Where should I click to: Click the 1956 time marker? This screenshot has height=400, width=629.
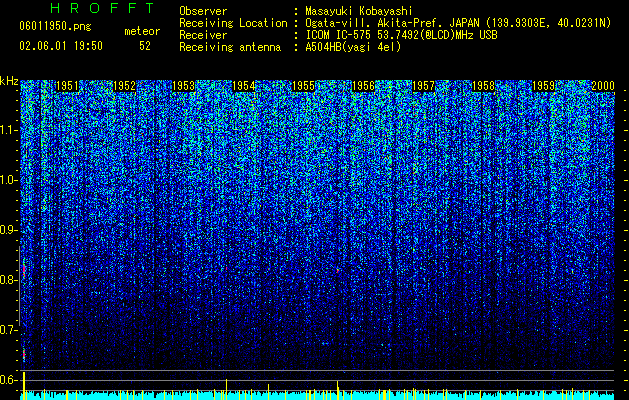[363, 86]
